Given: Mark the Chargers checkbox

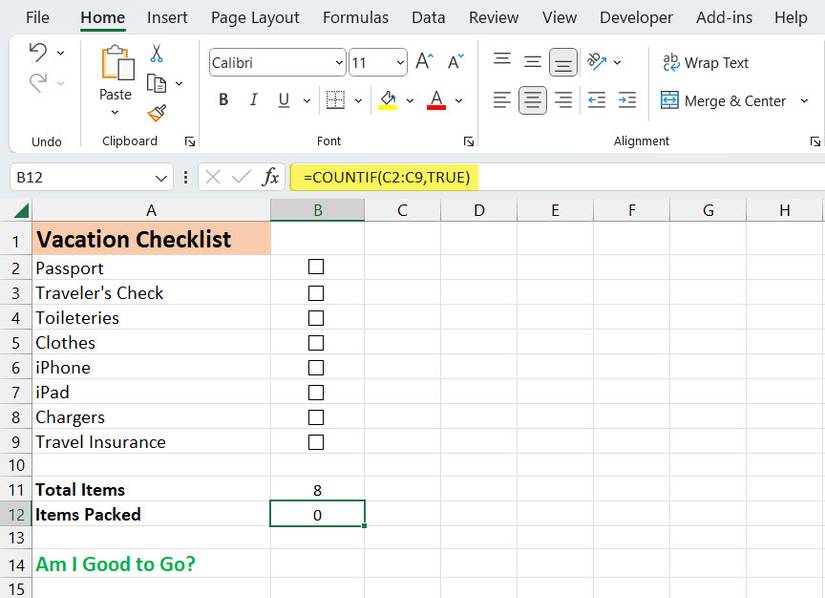Looking at the screenshot, I should [316, 417].
